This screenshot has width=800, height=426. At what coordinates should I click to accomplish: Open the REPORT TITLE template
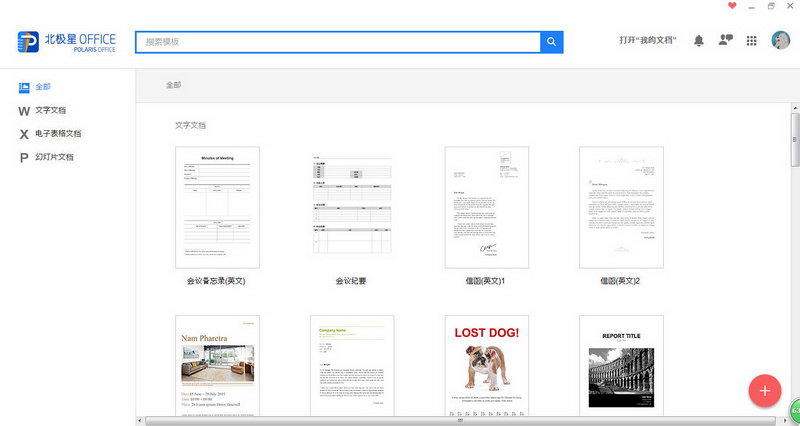pos(621,366)
